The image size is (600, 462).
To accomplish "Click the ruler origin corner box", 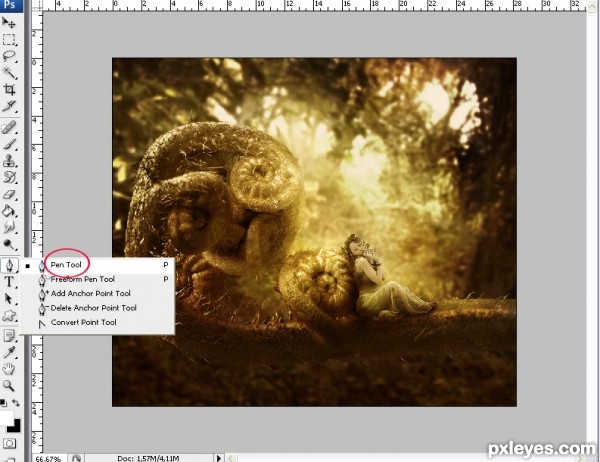I will 37,5.
